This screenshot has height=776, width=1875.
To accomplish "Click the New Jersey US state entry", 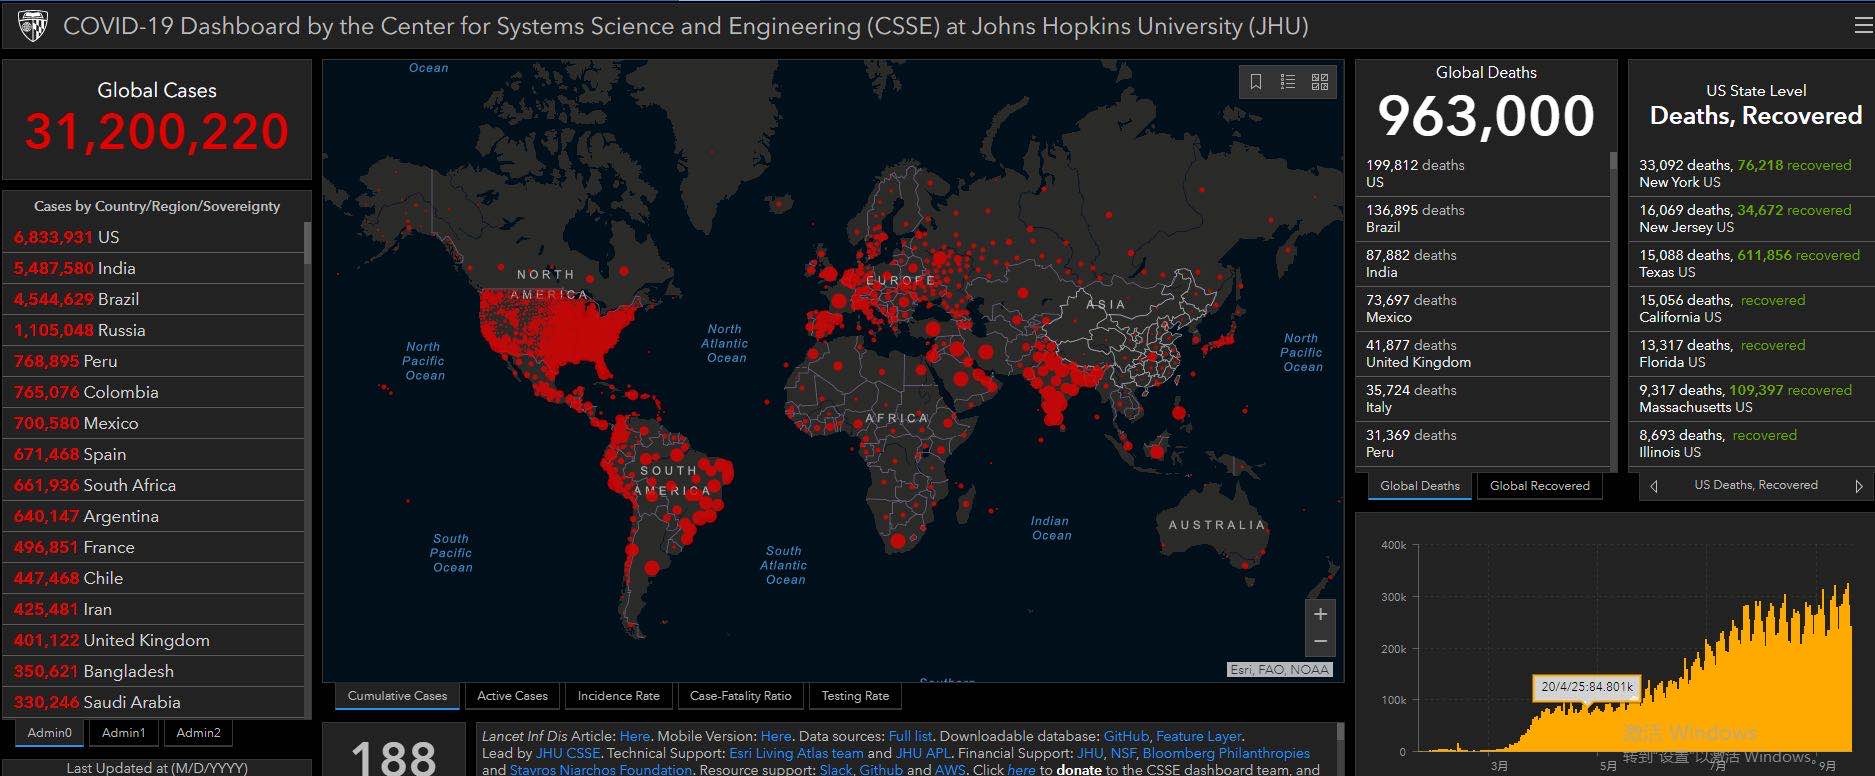I will pyautogui.click(x=1752, y=219).
